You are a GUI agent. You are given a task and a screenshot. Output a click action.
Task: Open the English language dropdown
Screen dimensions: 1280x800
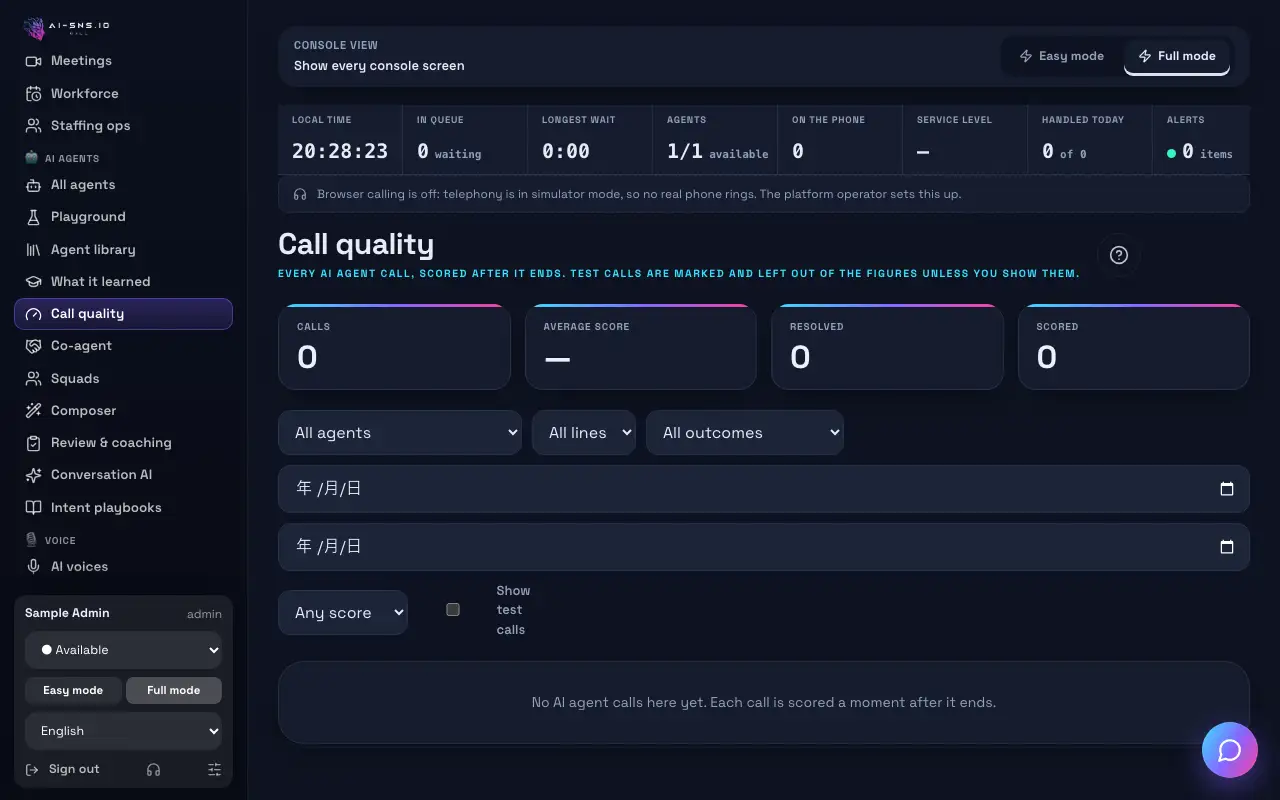click(x=123, y=731)
